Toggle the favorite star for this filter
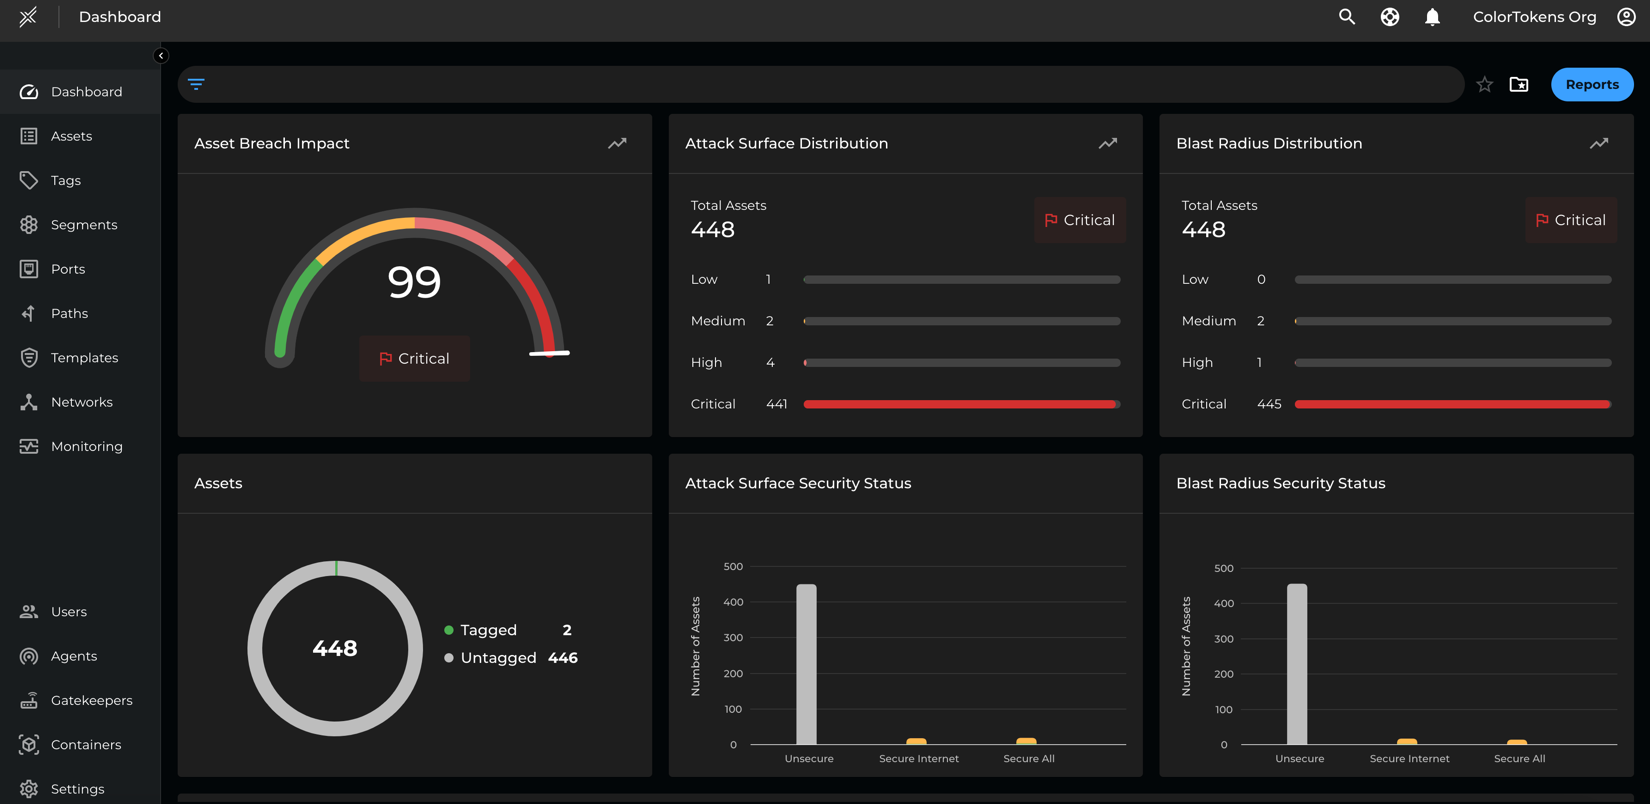The image size is (1650, 804). 1485,85
